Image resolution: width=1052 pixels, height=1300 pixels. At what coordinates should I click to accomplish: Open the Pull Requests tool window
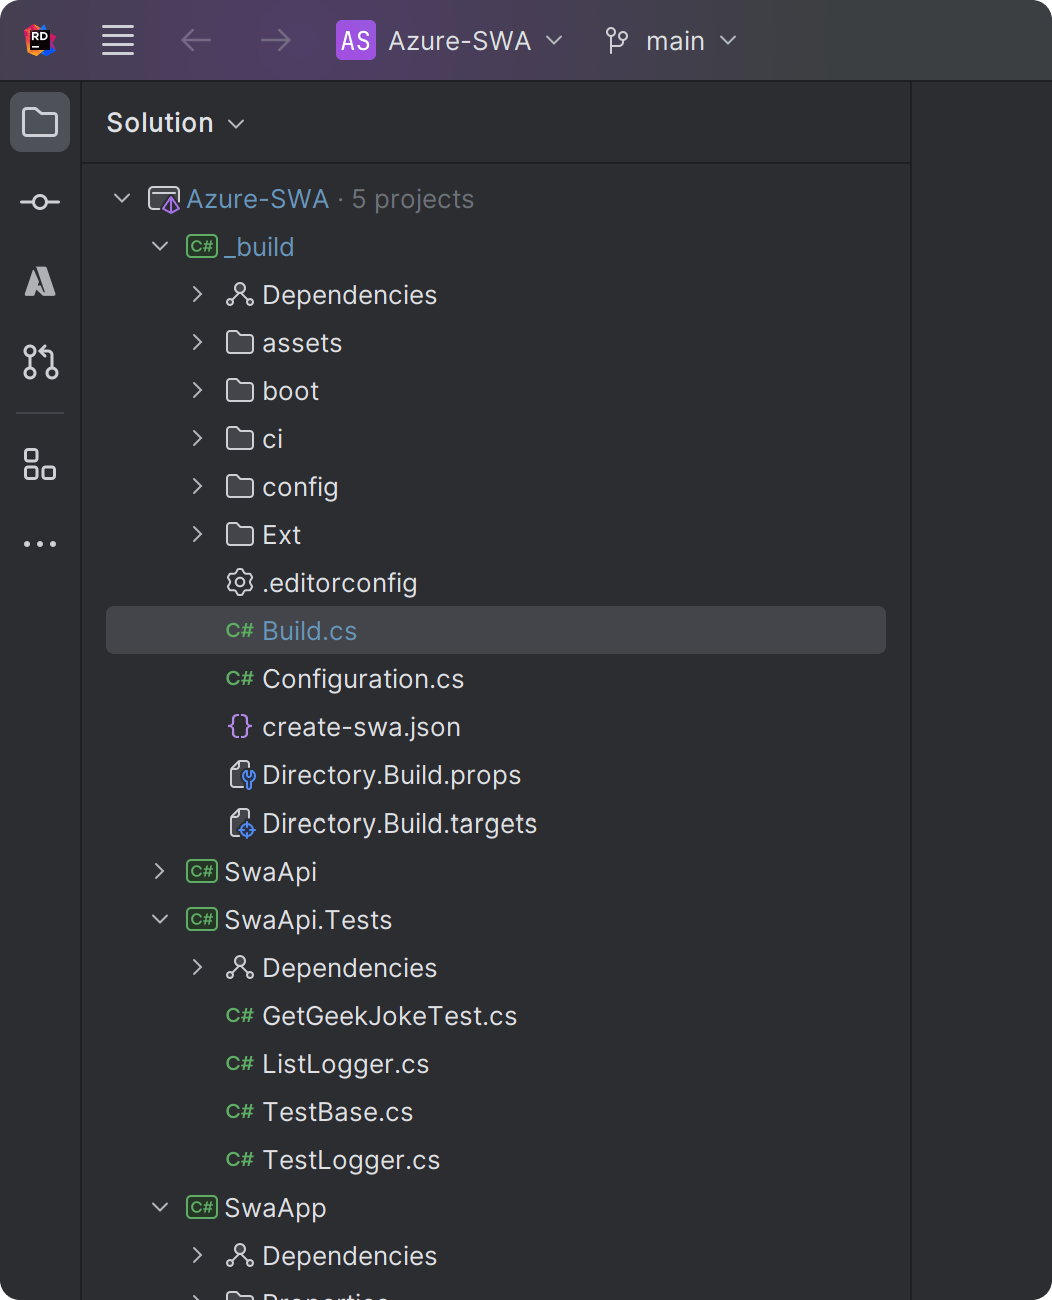(39, 362)
